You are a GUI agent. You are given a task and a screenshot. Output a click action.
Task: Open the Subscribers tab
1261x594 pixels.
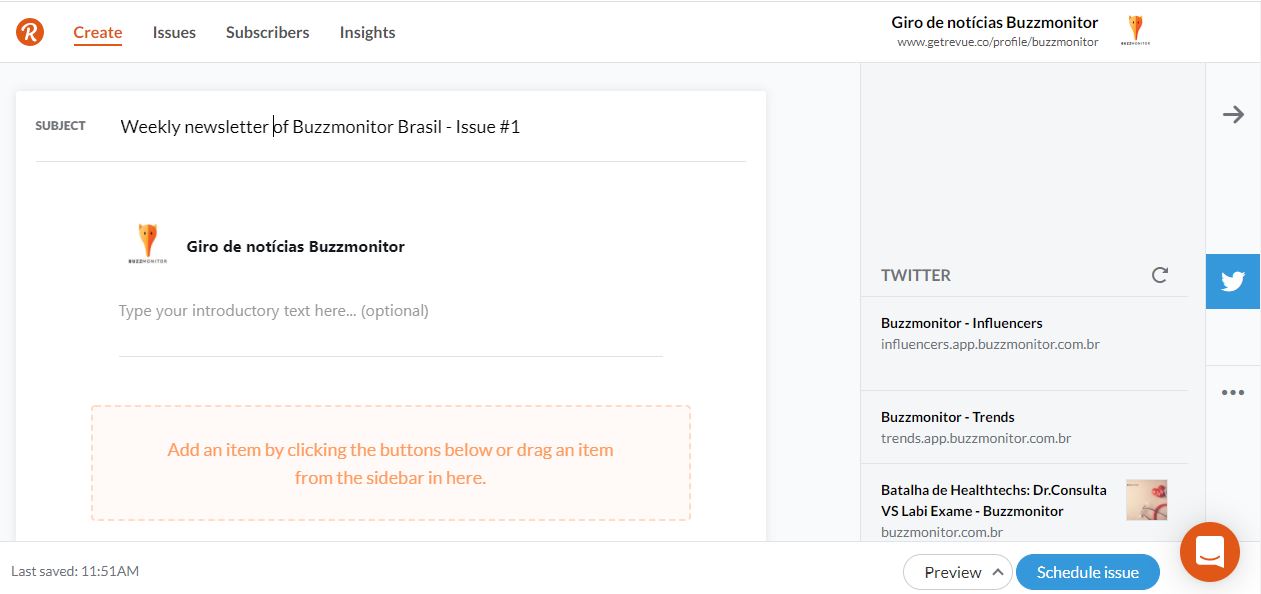(x=267, y=32)
